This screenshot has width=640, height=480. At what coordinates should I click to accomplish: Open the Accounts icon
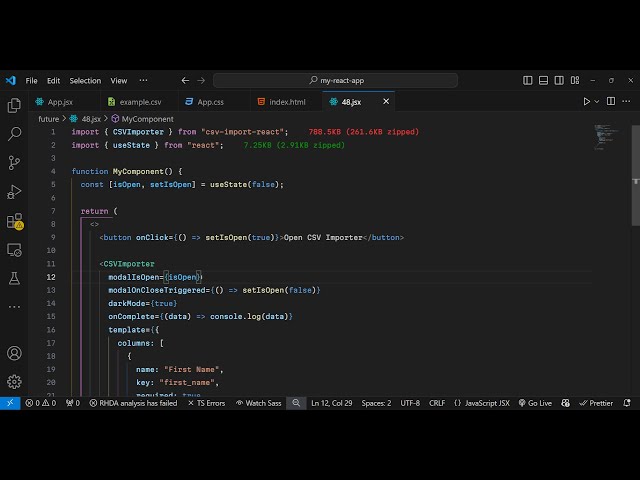click(14, 353)
